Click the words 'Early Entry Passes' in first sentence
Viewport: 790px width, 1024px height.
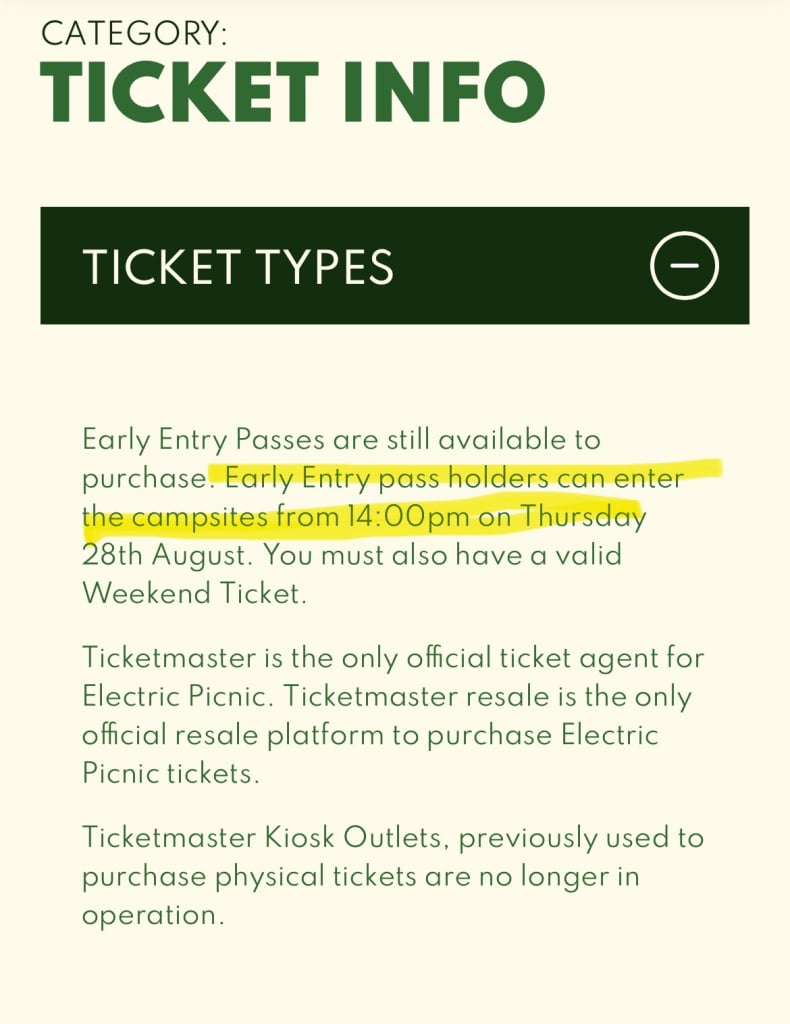[x=203, y=440]
